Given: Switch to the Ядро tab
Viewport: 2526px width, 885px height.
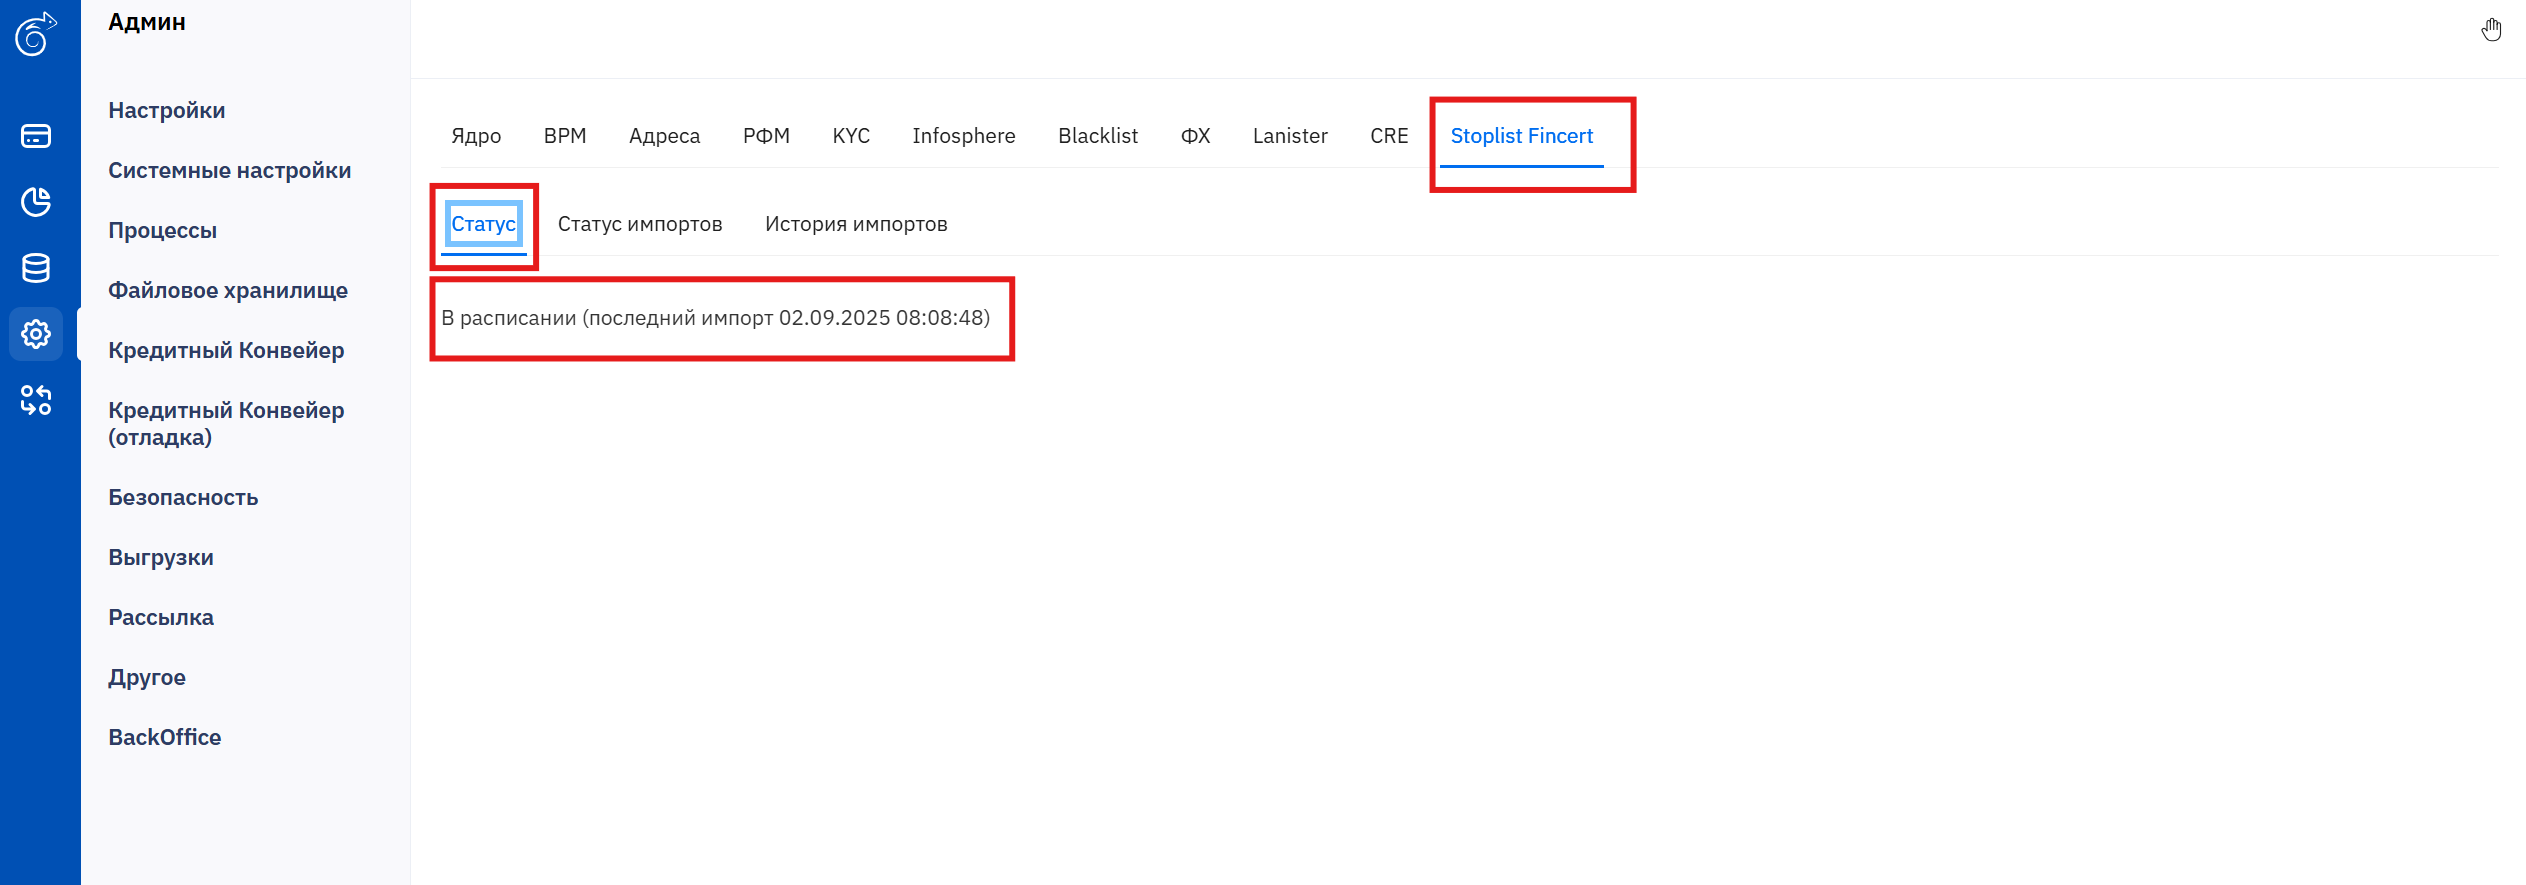Looking at the screenshot, I should point(476,136).
